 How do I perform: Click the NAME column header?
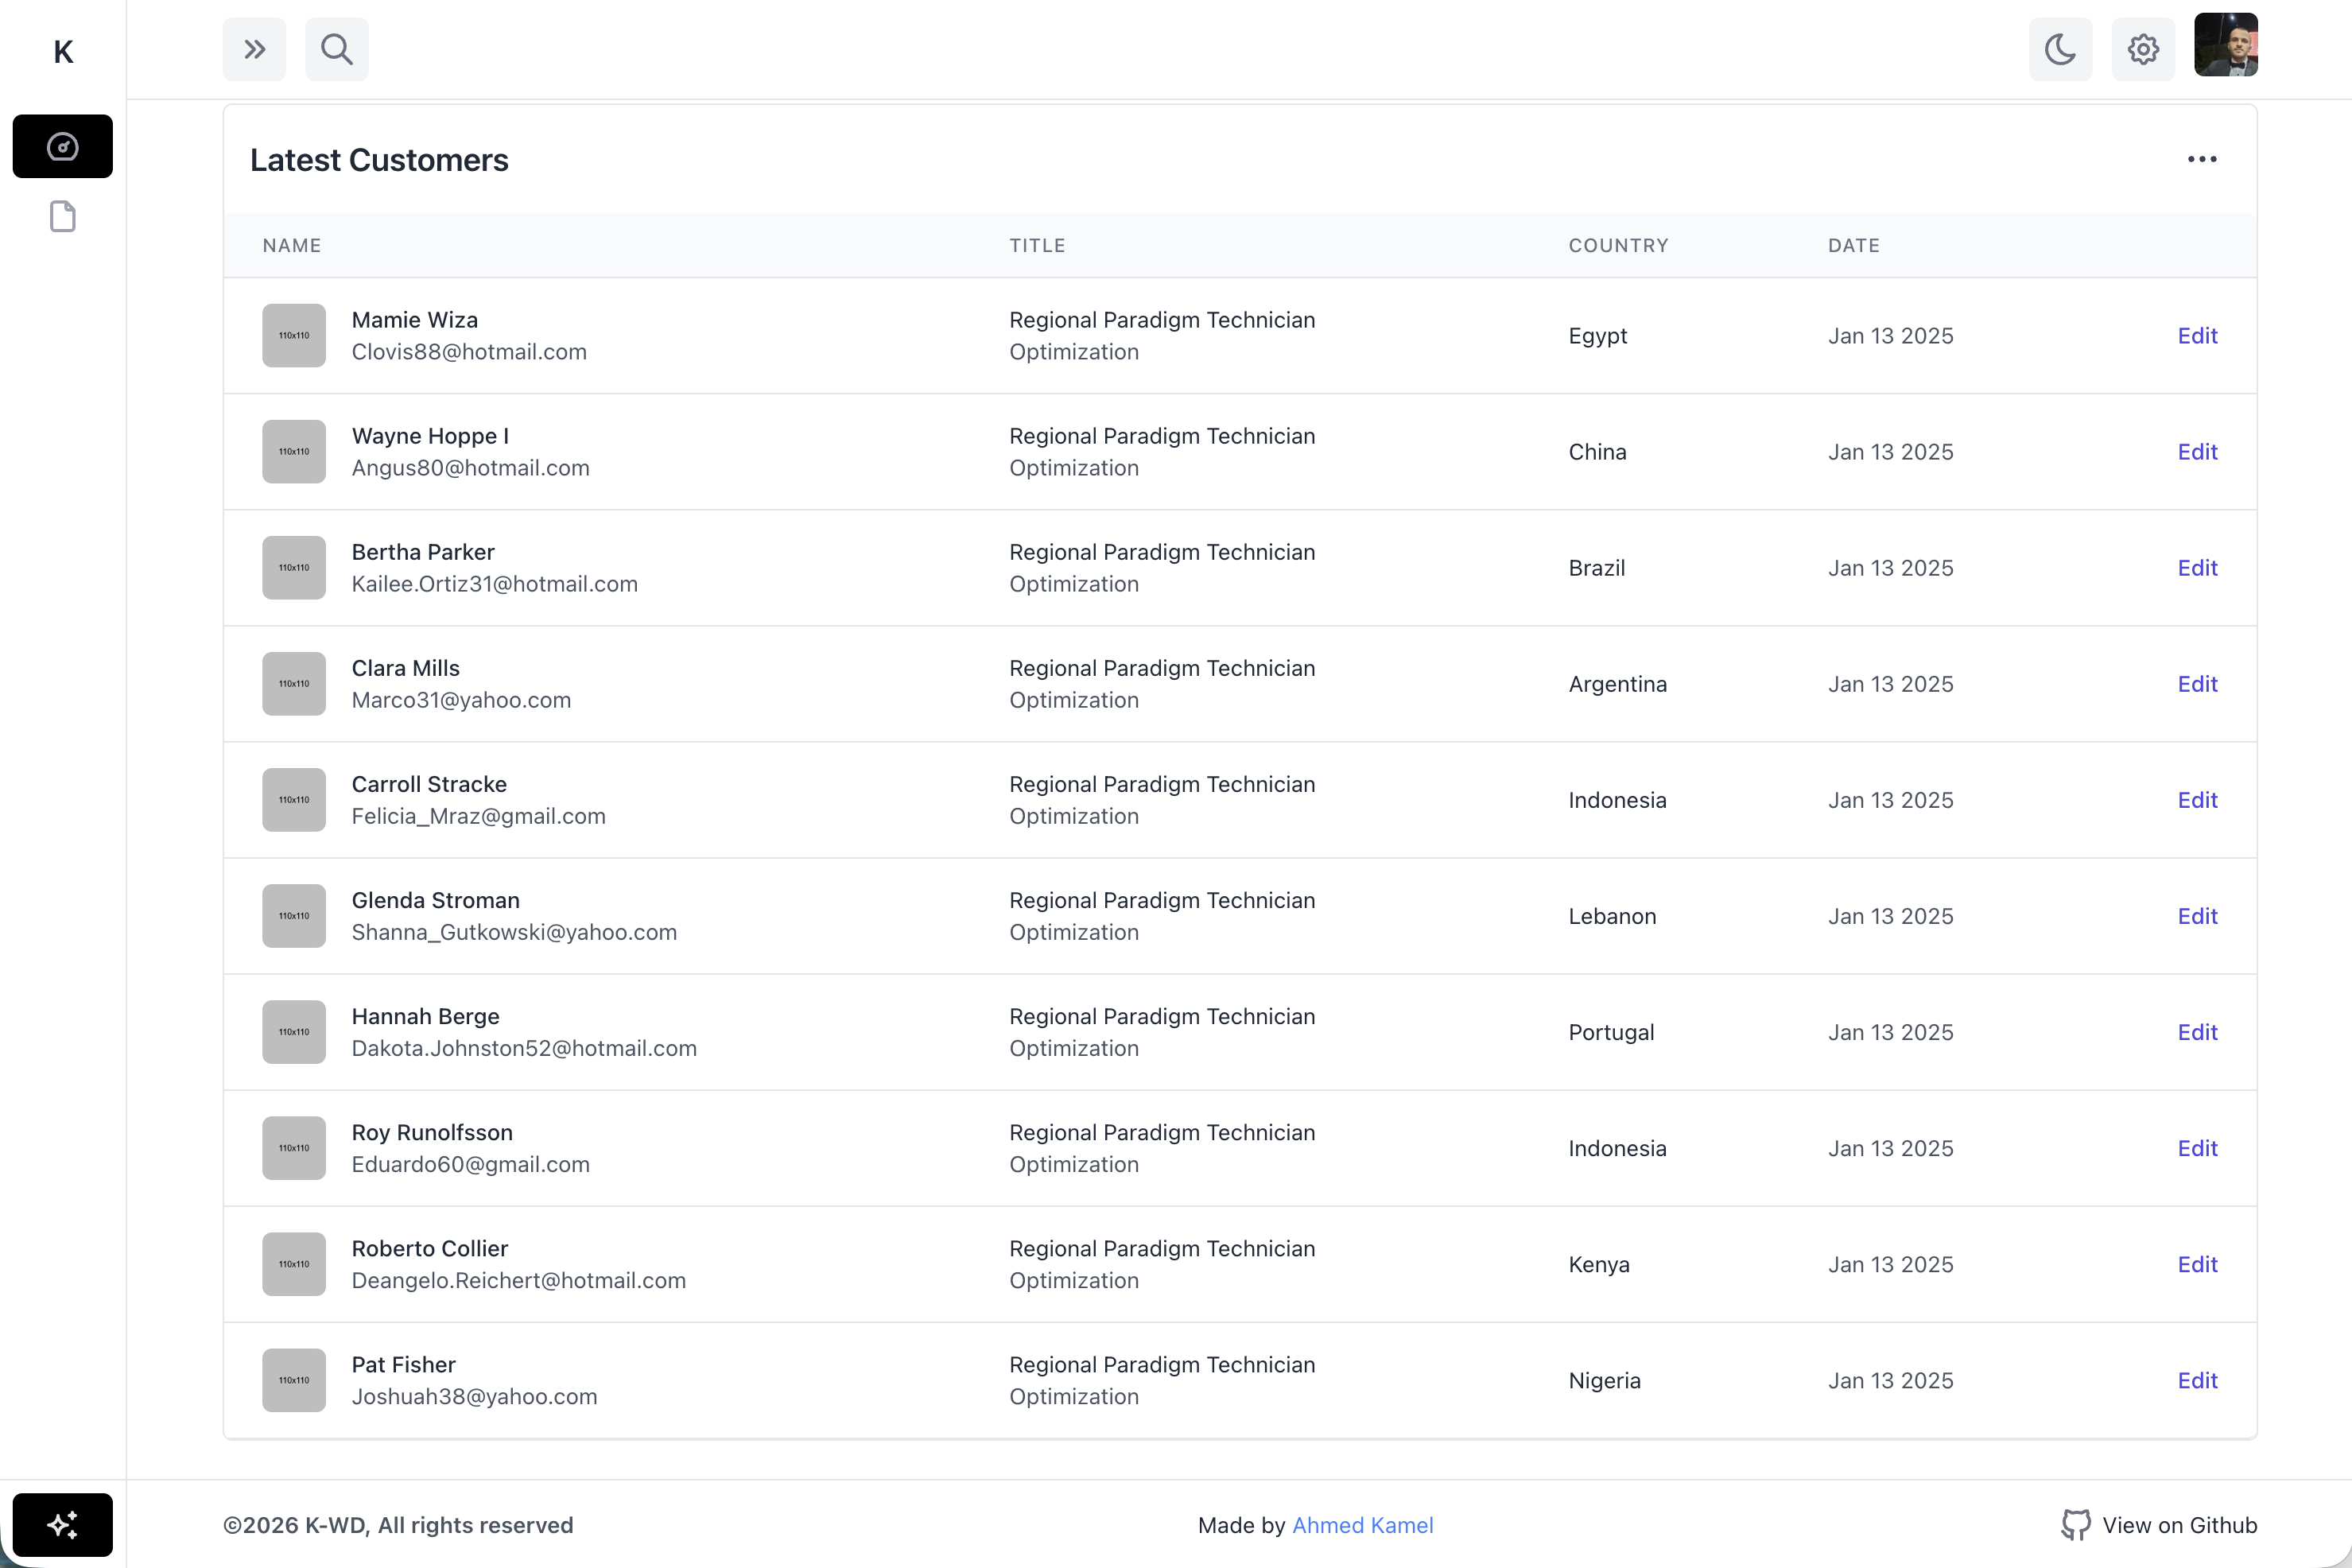tap(292, 245)
